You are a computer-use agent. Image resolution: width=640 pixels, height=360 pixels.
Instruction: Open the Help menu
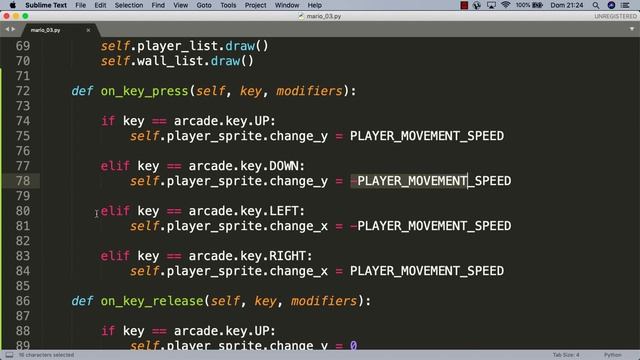click(314, 5)
